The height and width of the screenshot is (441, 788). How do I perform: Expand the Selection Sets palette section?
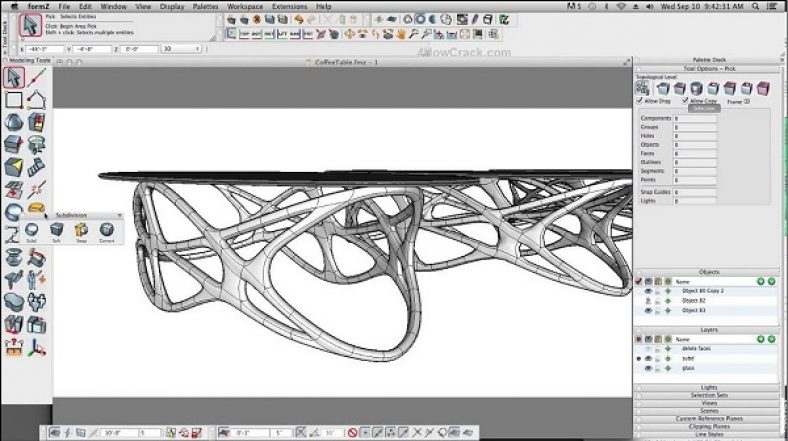coord(709,394)
